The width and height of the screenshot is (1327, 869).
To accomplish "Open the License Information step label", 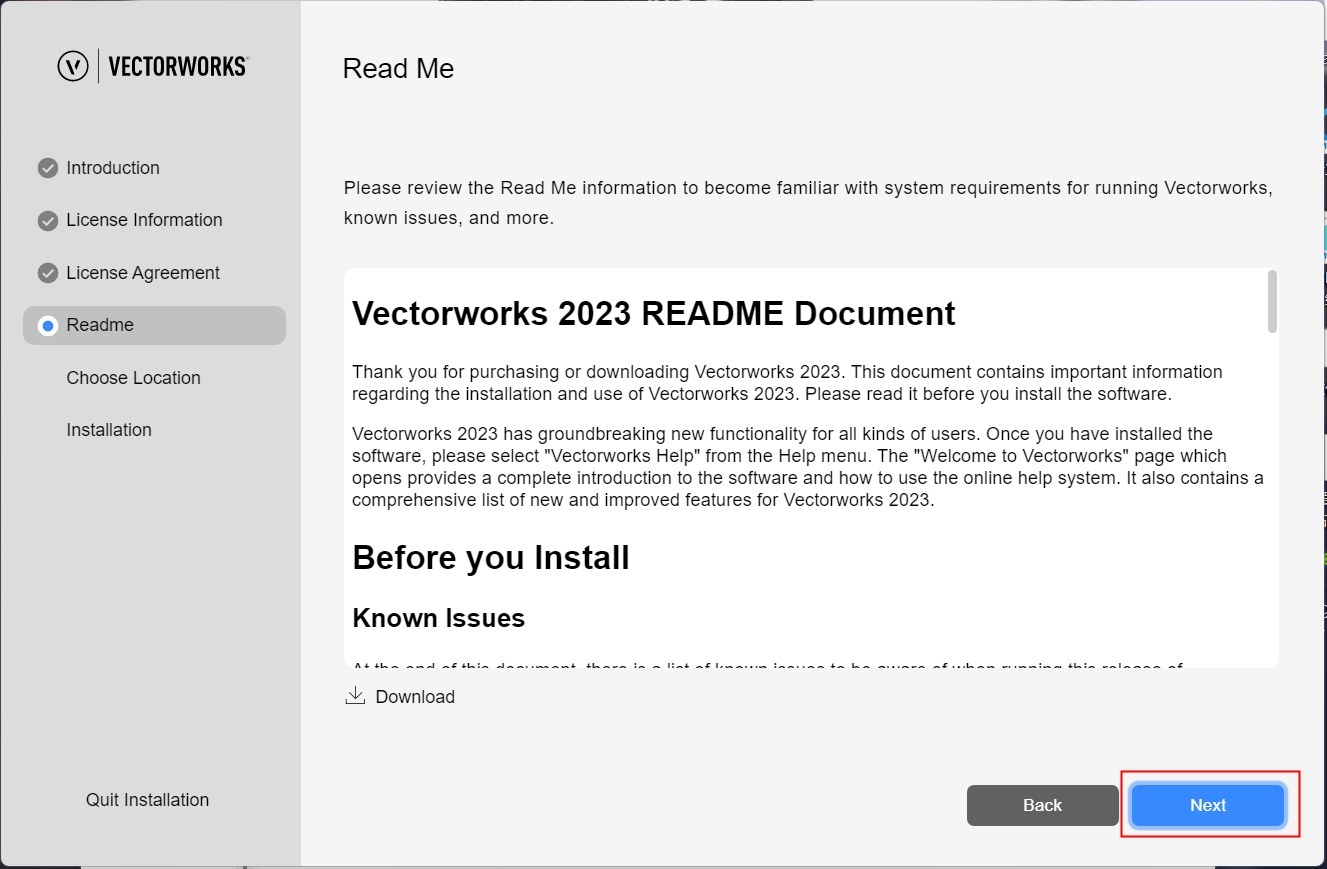I will coord(144,220).
